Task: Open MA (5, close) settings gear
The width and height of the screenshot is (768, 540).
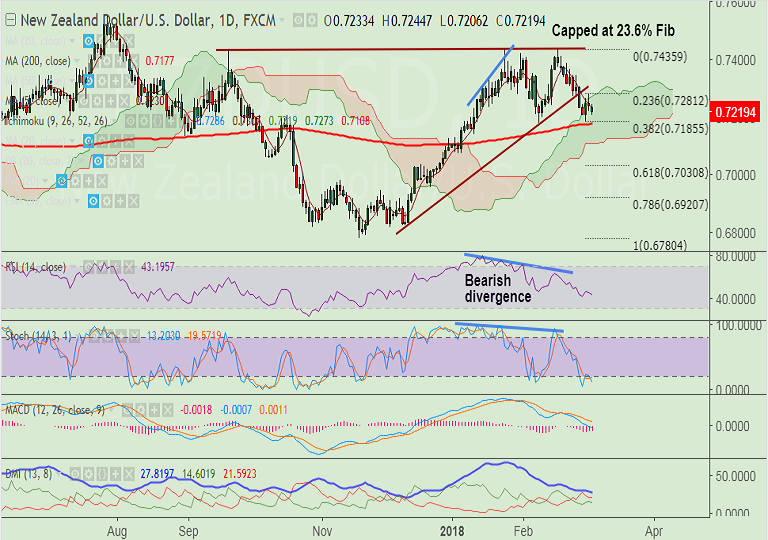Action: [x=97, y=101]
